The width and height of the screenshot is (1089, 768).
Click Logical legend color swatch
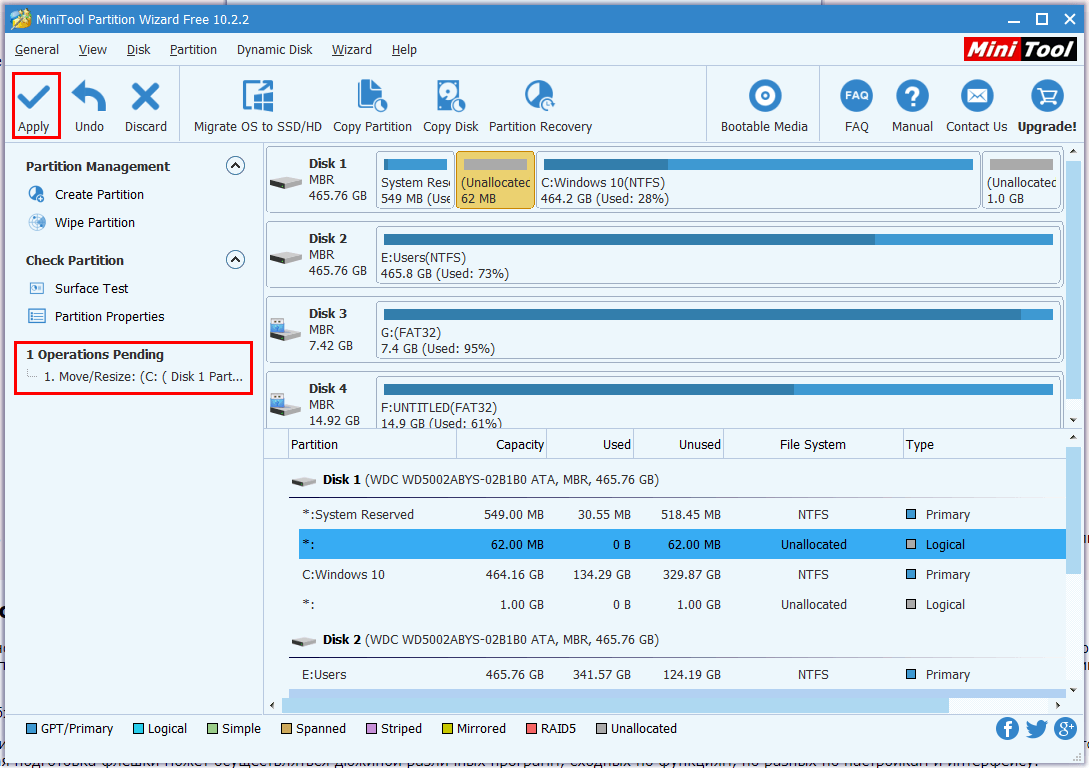pyautogui.click(x=138, y=728)
